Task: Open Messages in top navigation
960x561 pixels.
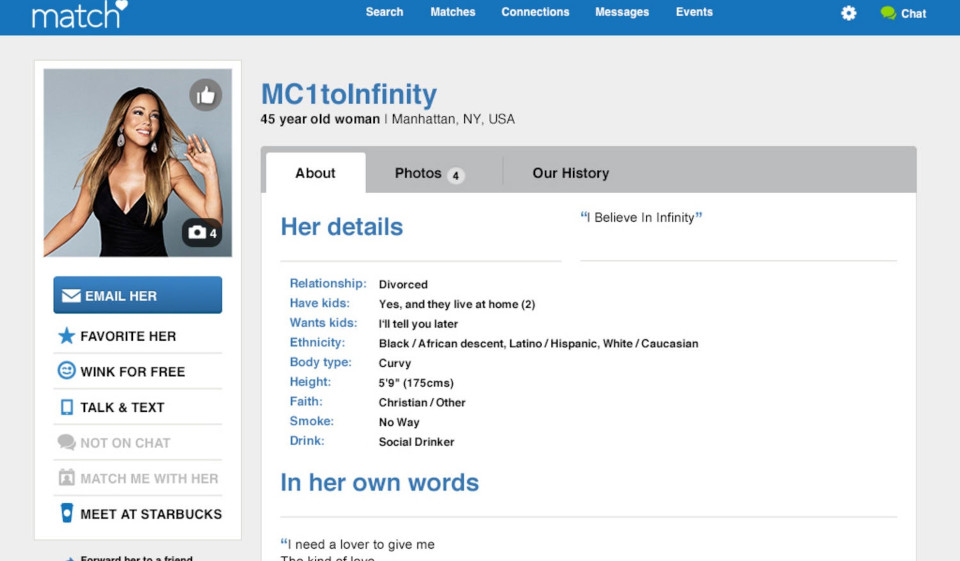Action: (622, 12)
